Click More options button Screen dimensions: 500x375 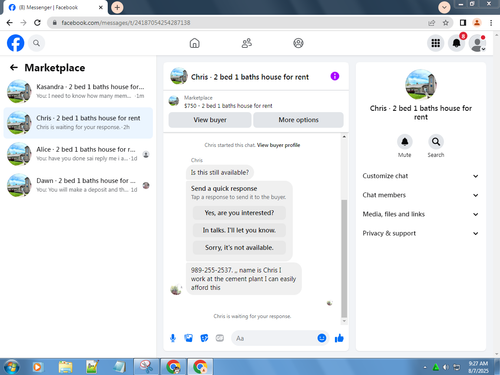(298, 120)
